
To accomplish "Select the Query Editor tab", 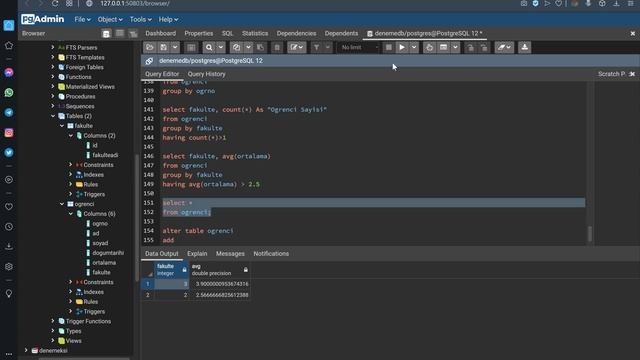I will (162, 74).
